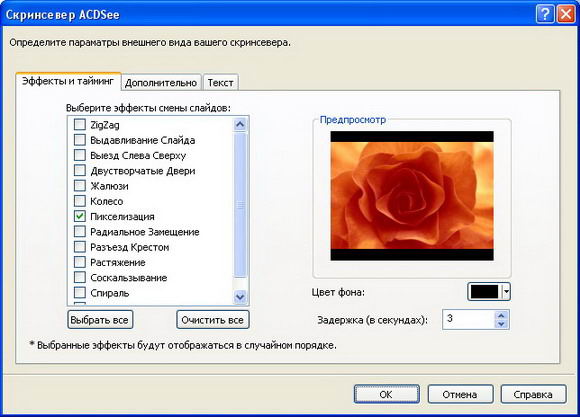Increase delay with the spinner up arrow
The height and width of the screenshot is (417, 580).
click(501, 315)
